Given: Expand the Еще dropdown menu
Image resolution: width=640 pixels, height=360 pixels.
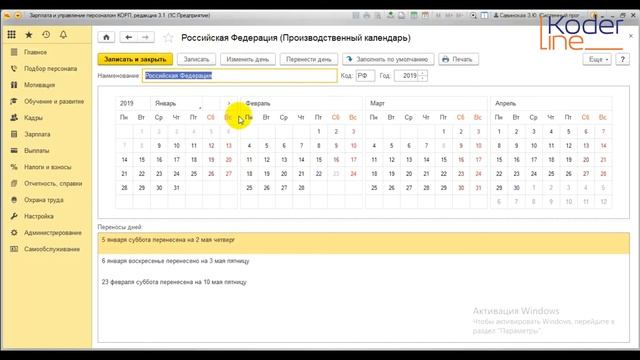Looking at the screenshot, I should [597, 59].
